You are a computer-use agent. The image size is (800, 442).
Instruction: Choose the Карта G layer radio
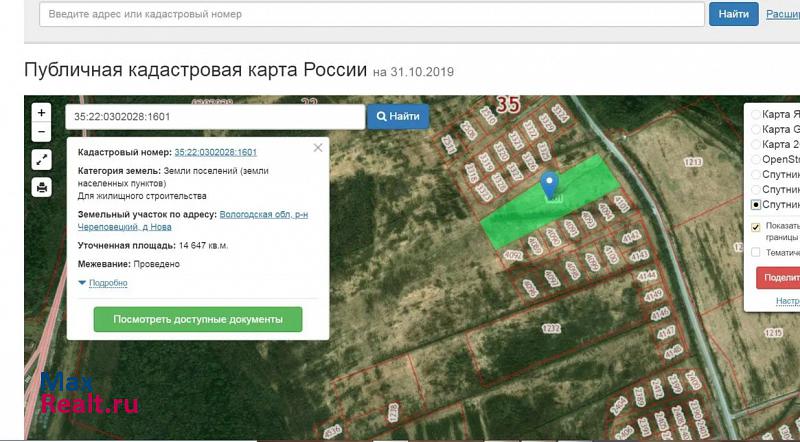coord(756,130)
